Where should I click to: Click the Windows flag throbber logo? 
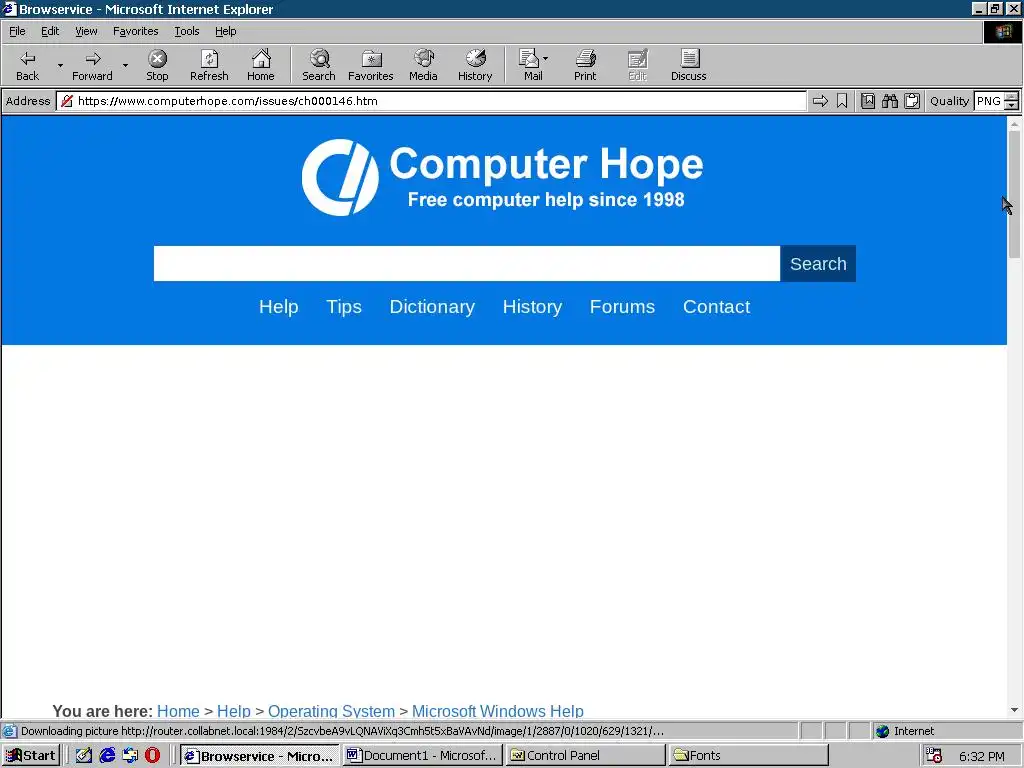[x=1002, y=31]
